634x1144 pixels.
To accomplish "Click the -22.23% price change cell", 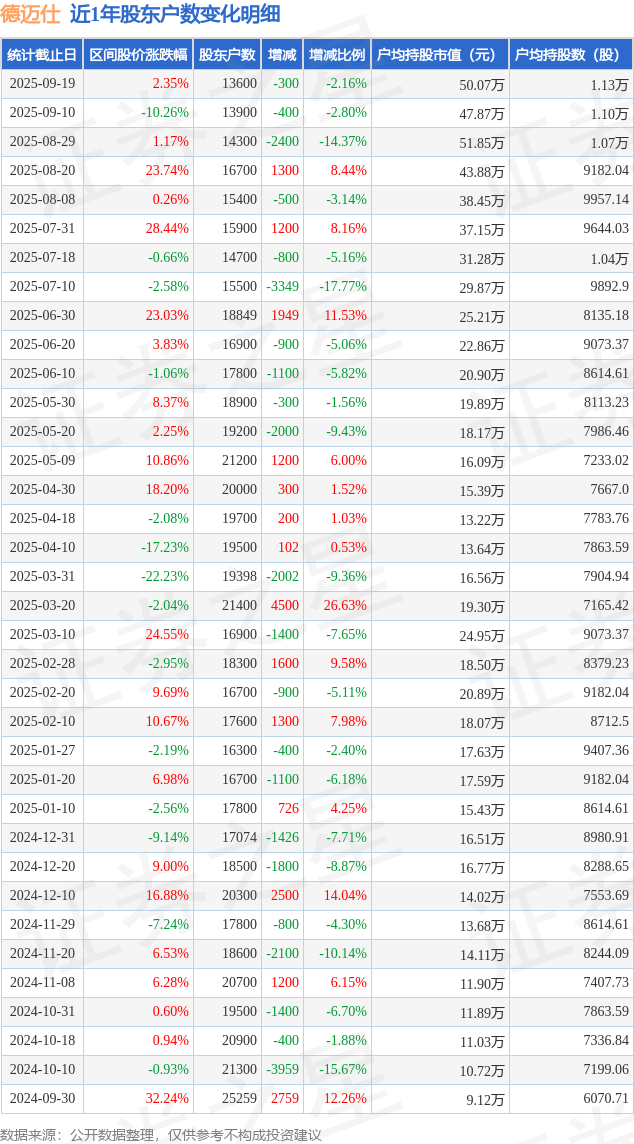I will click(165, 577).
